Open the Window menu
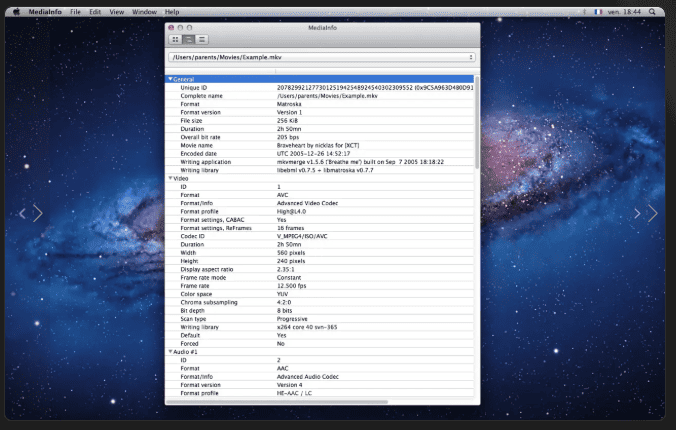This screenshot has height=430, width=676. click(x=144, y=12)
